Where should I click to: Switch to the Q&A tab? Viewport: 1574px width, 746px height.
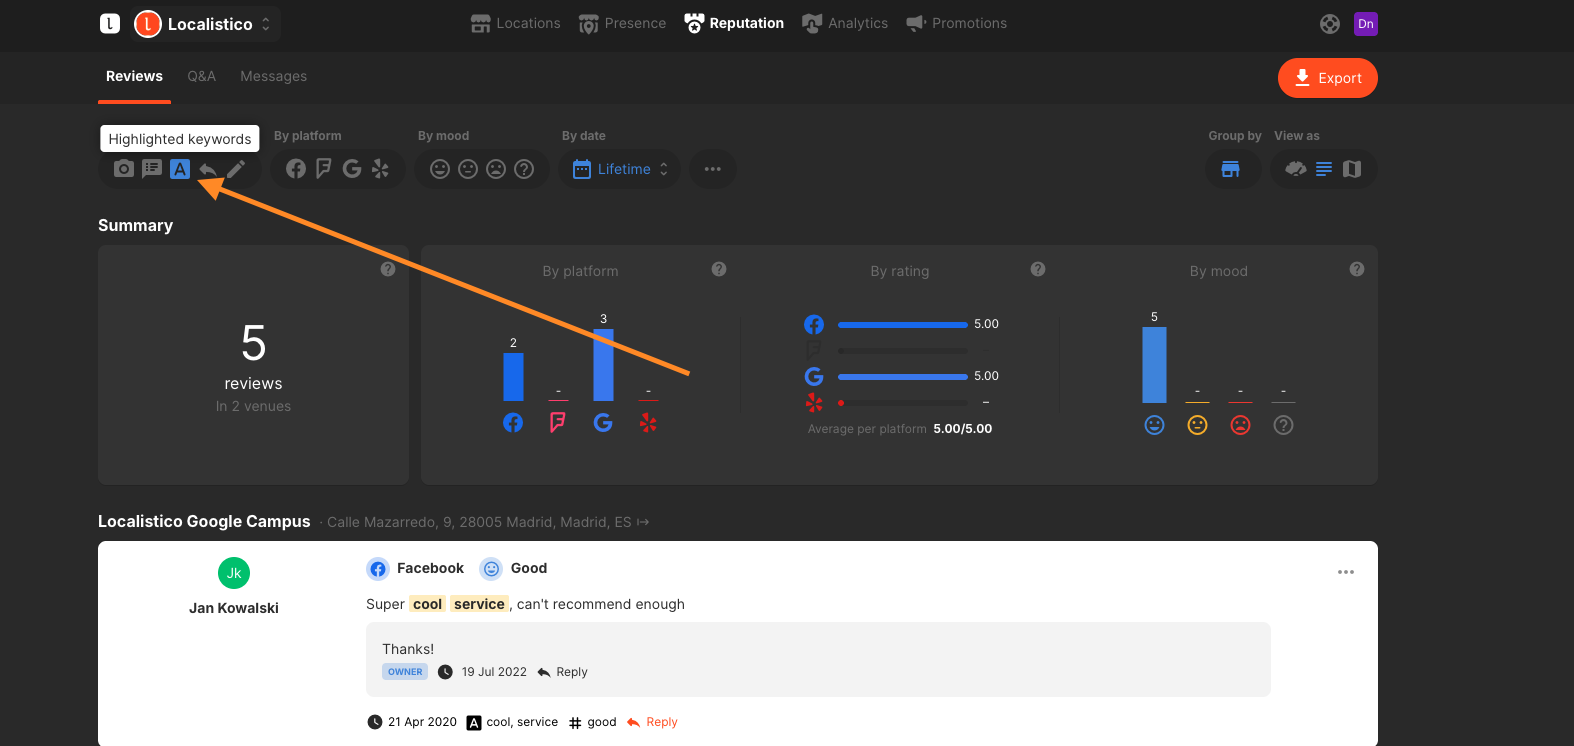pos(201,76)
